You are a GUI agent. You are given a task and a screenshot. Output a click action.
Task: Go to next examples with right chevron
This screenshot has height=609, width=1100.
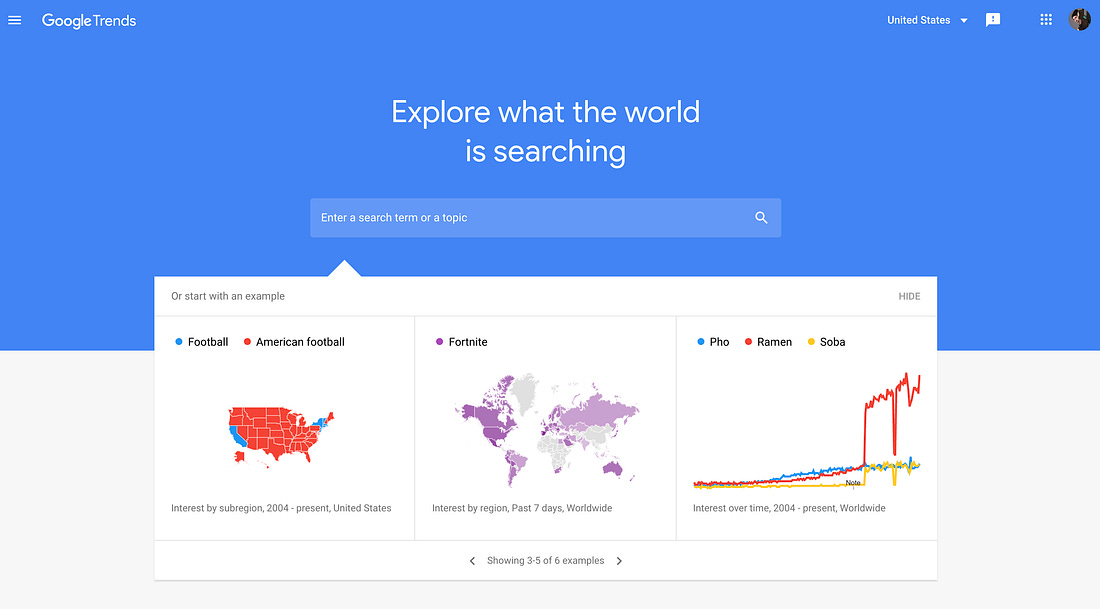click(619, 561)
